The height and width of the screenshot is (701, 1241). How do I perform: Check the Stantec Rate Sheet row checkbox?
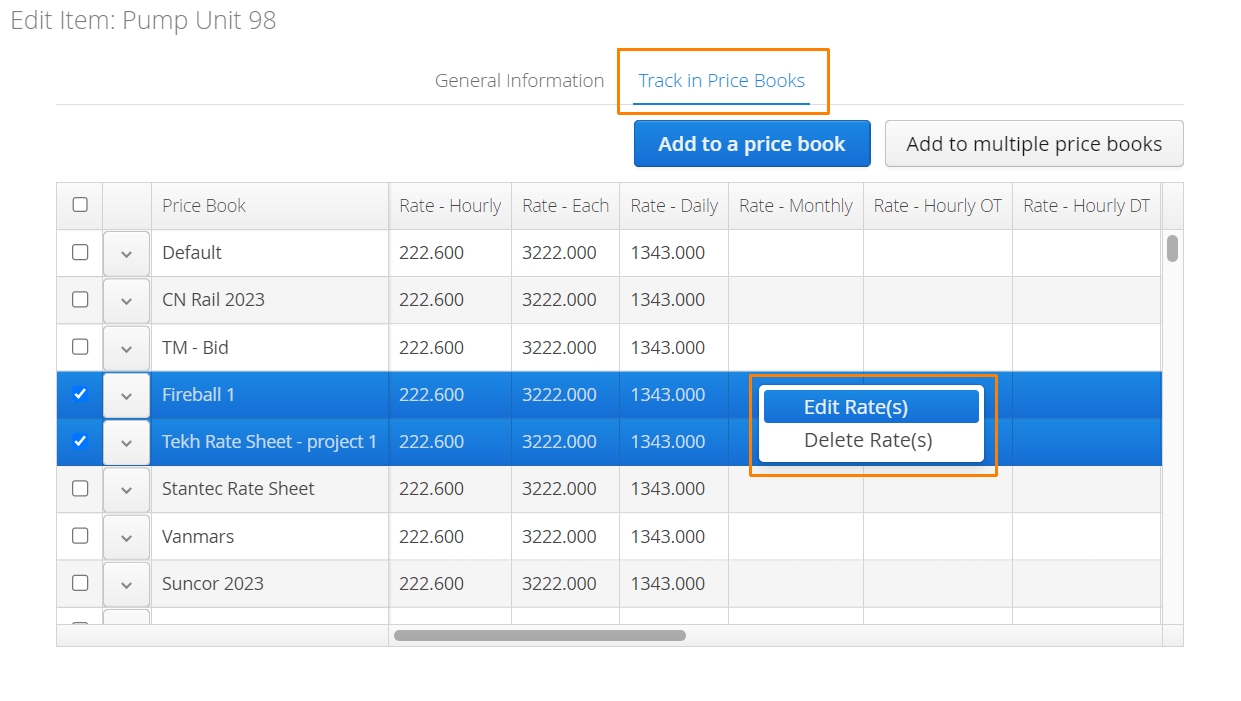tap(80, 488)
